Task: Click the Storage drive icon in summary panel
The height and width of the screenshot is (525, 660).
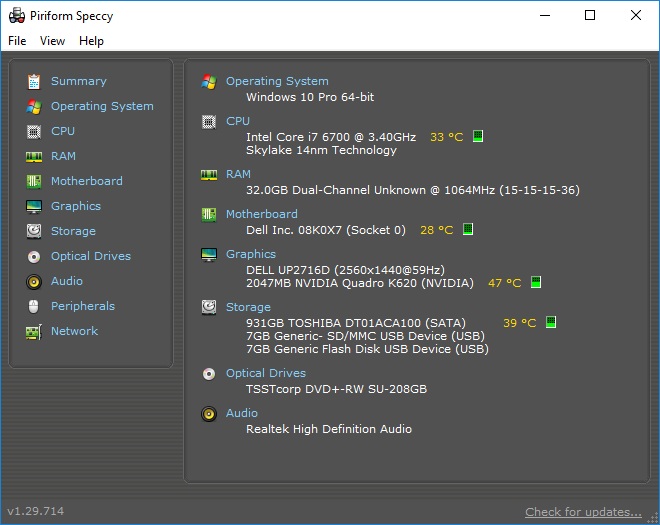Action: click(209, 307)
